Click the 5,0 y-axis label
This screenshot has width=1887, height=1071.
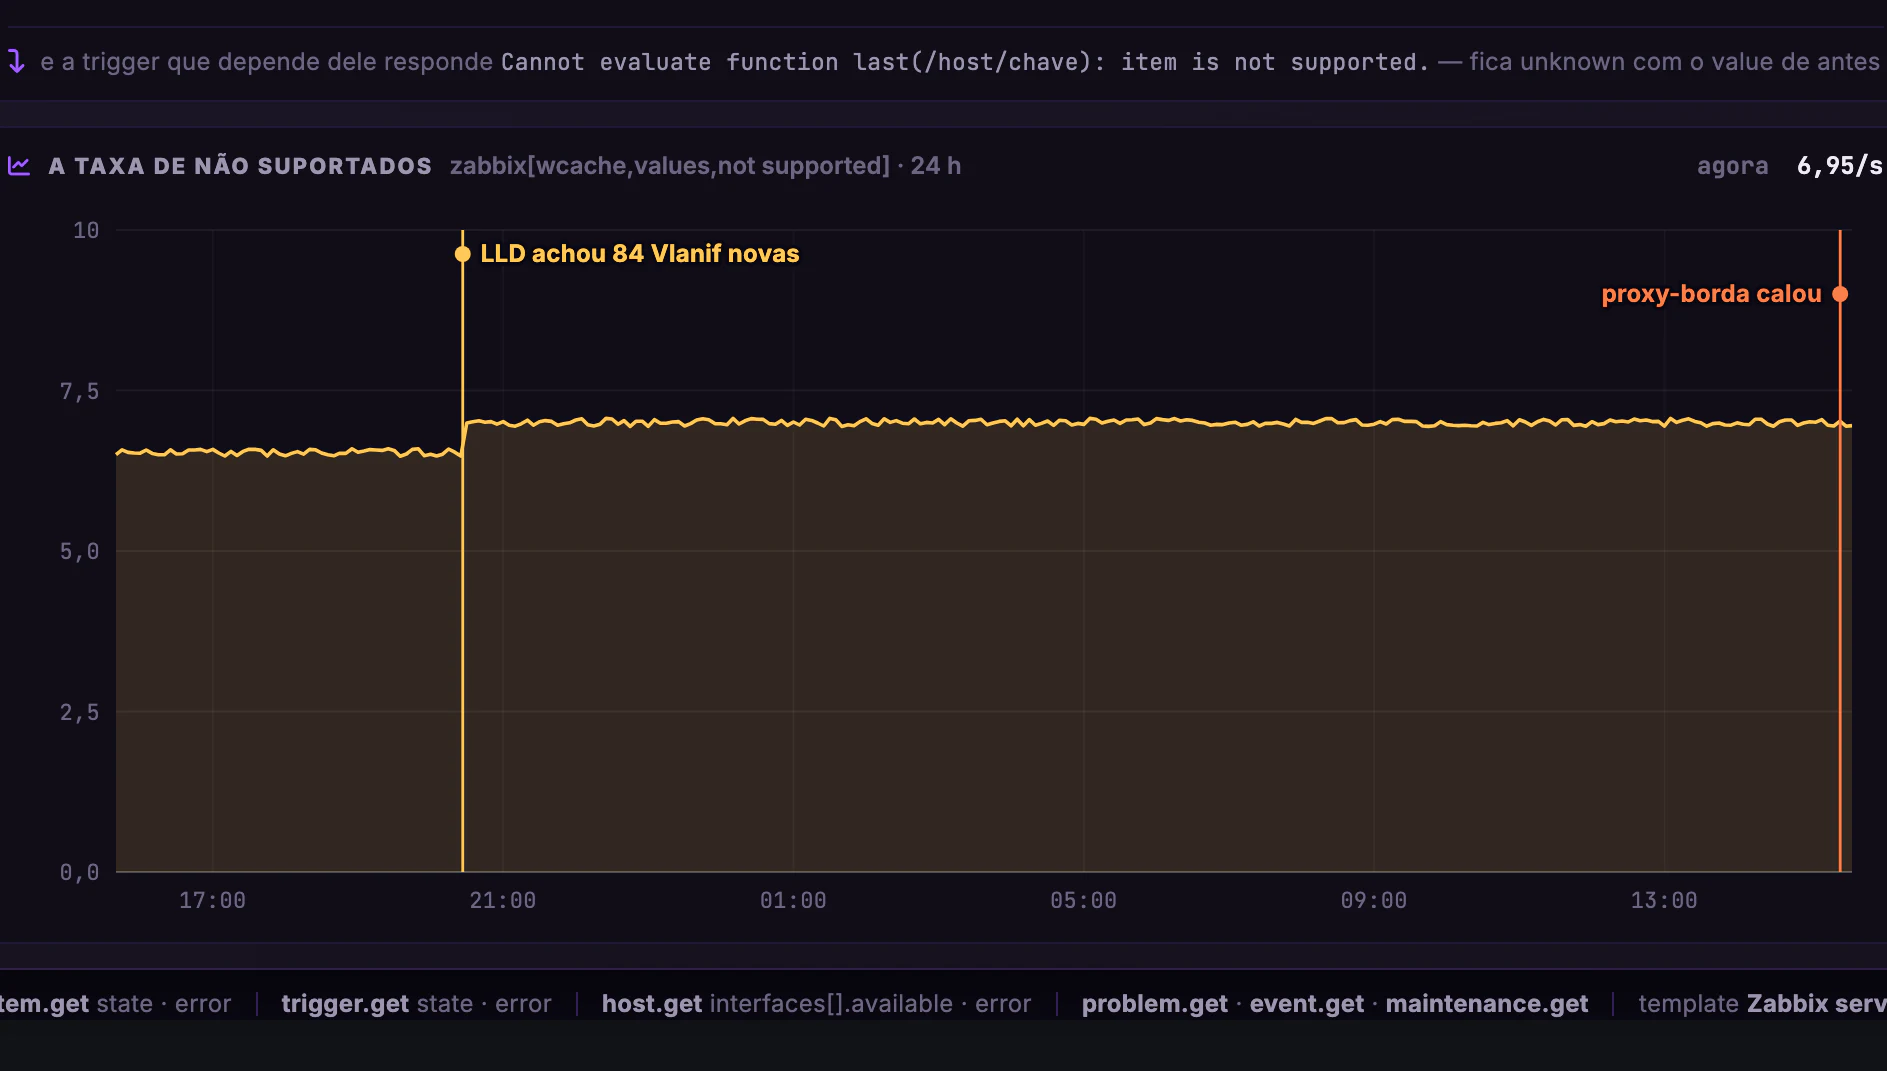[80, 552]
